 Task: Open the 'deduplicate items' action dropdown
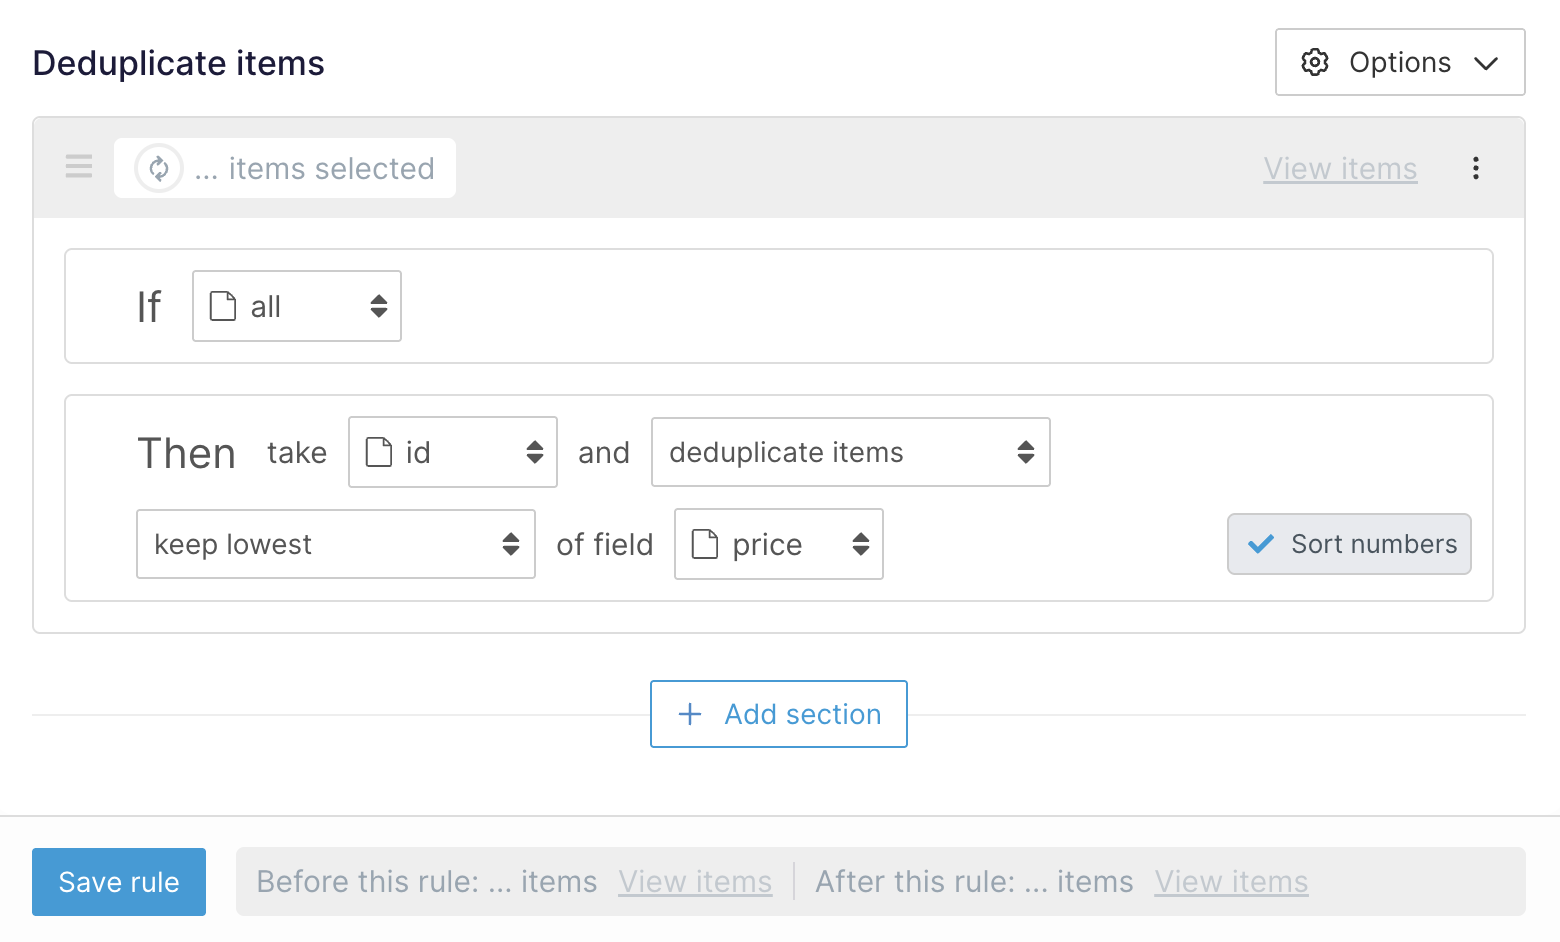coord(850,452)
